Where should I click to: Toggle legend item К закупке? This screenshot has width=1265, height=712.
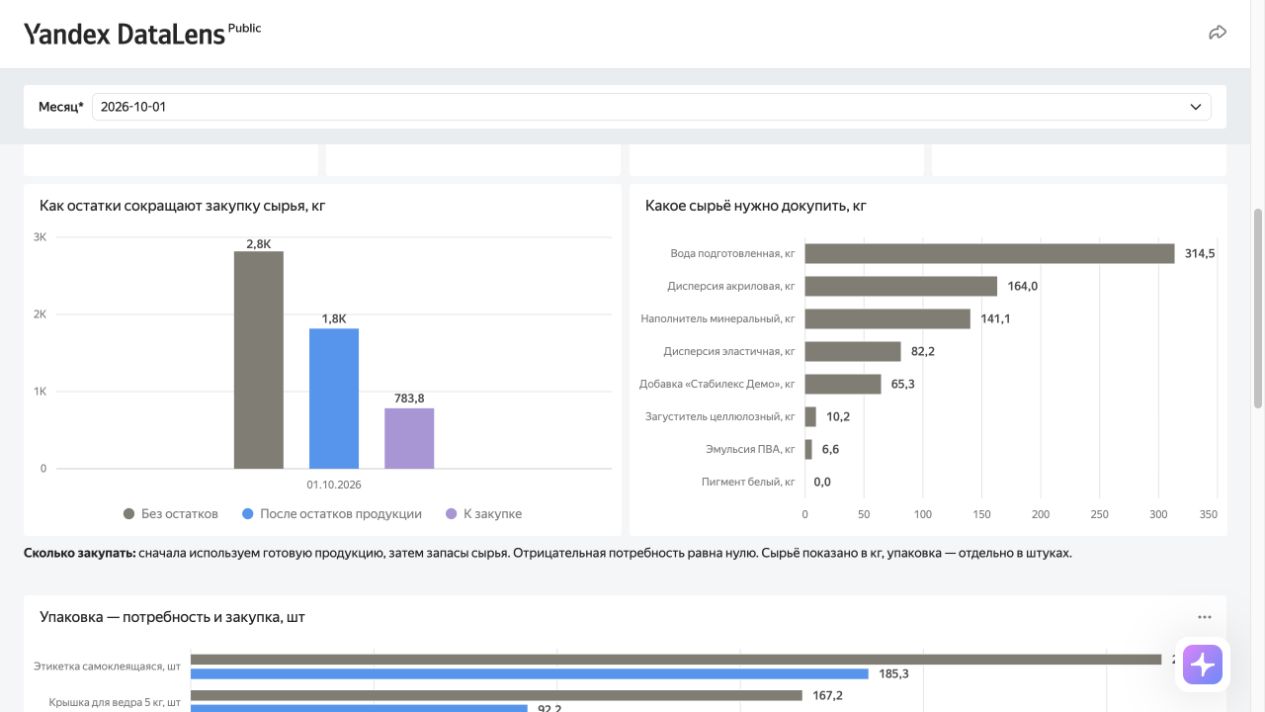click(484, 514)
